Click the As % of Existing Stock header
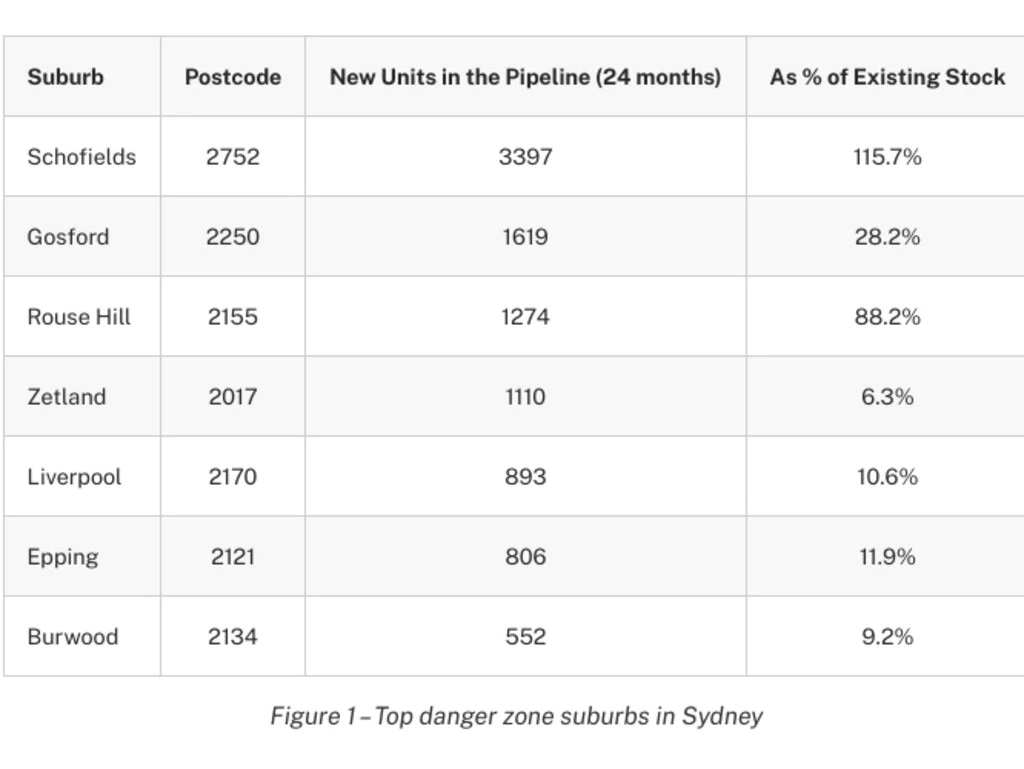 (x=887, y=77)
